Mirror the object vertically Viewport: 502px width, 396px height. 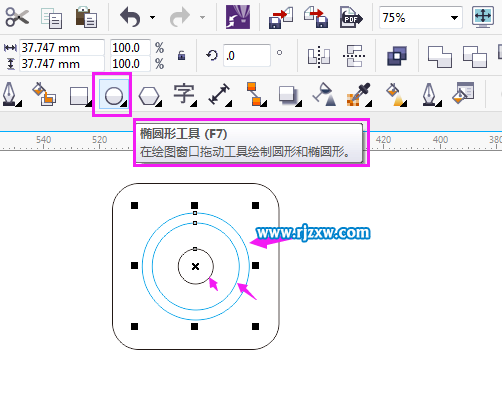pos(354,56)
